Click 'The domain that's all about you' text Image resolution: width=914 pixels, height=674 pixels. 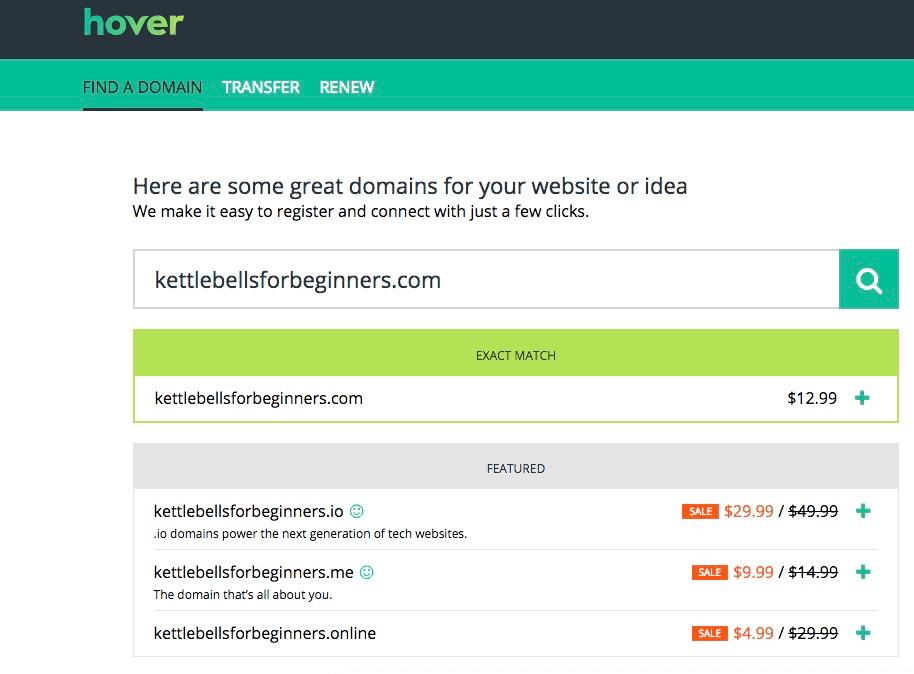(x=242, y=595)
